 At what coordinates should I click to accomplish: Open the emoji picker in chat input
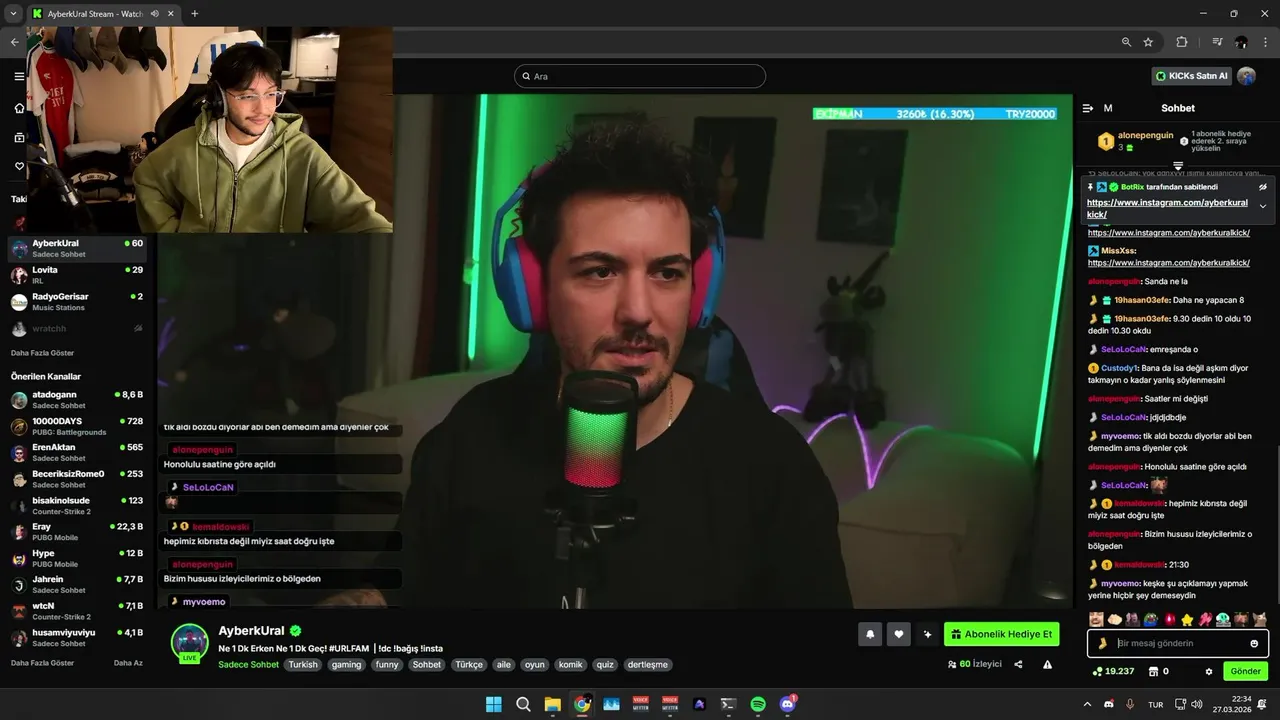(1254, 643)
